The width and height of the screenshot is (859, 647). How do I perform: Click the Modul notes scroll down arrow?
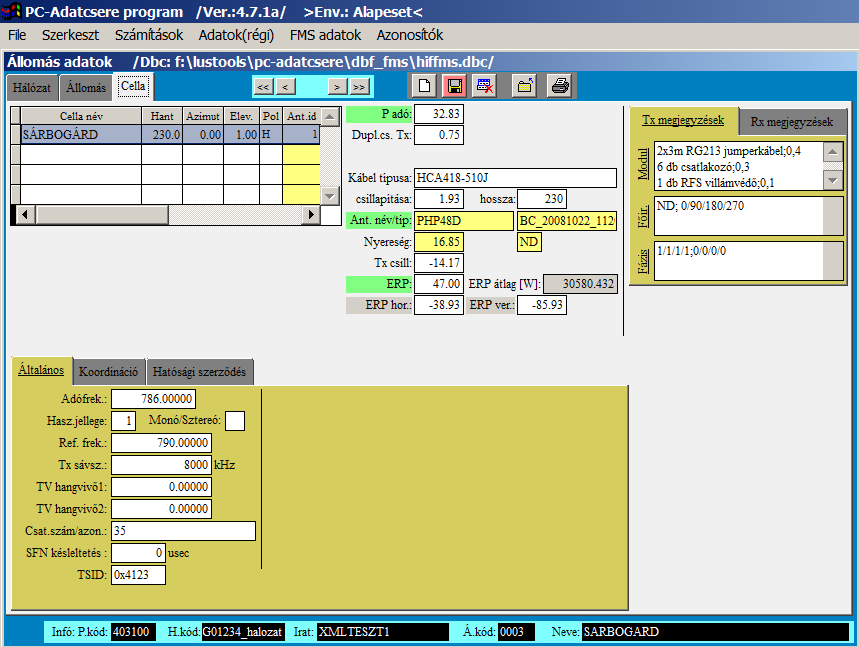[833, 180]
